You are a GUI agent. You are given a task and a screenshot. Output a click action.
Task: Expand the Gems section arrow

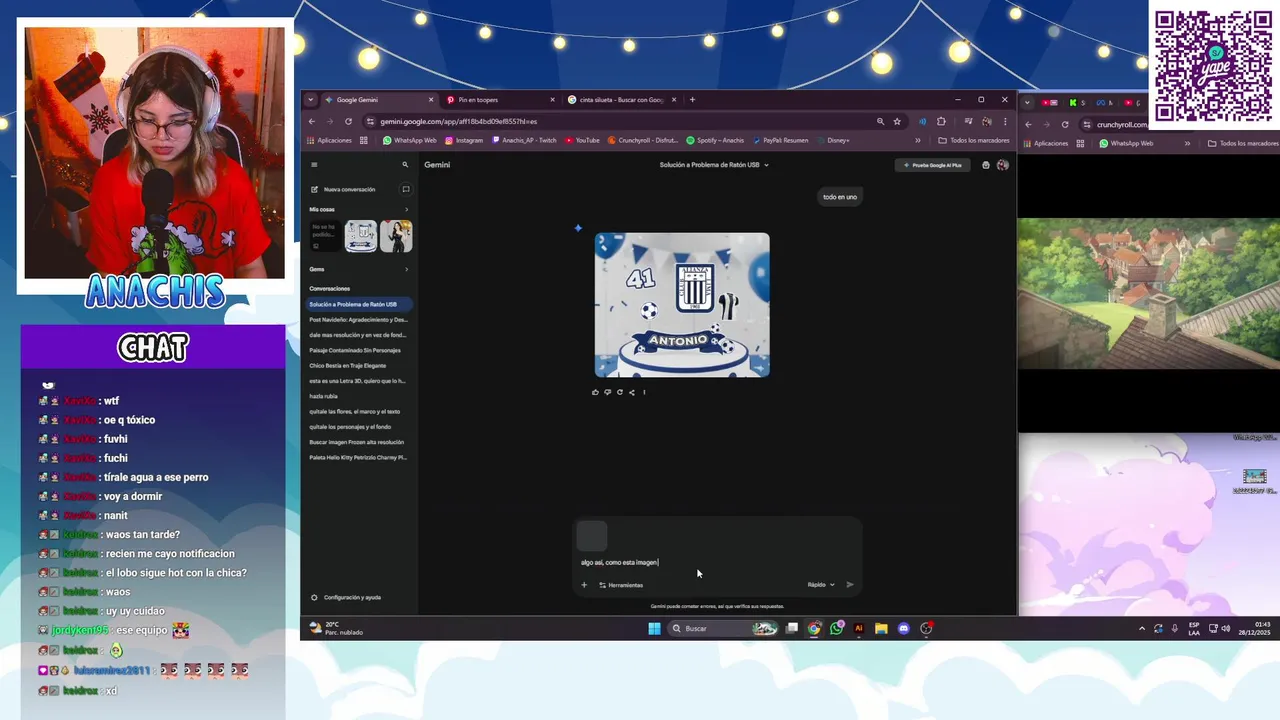point(406,269)
